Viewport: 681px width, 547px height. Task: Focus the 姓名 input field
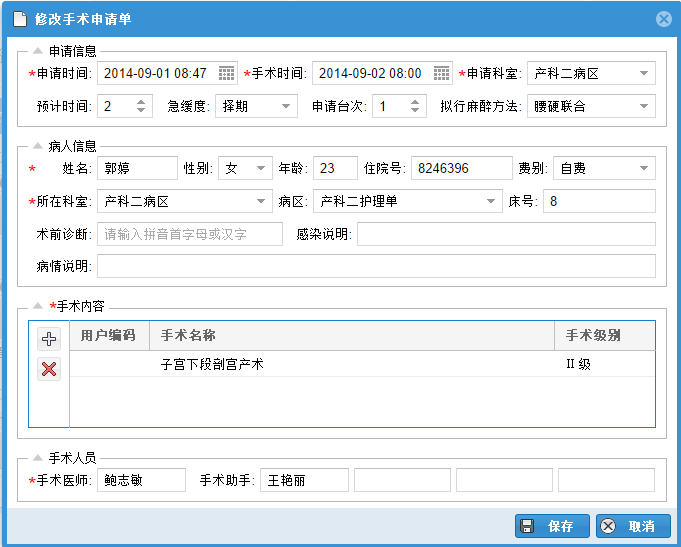[137, 168]
